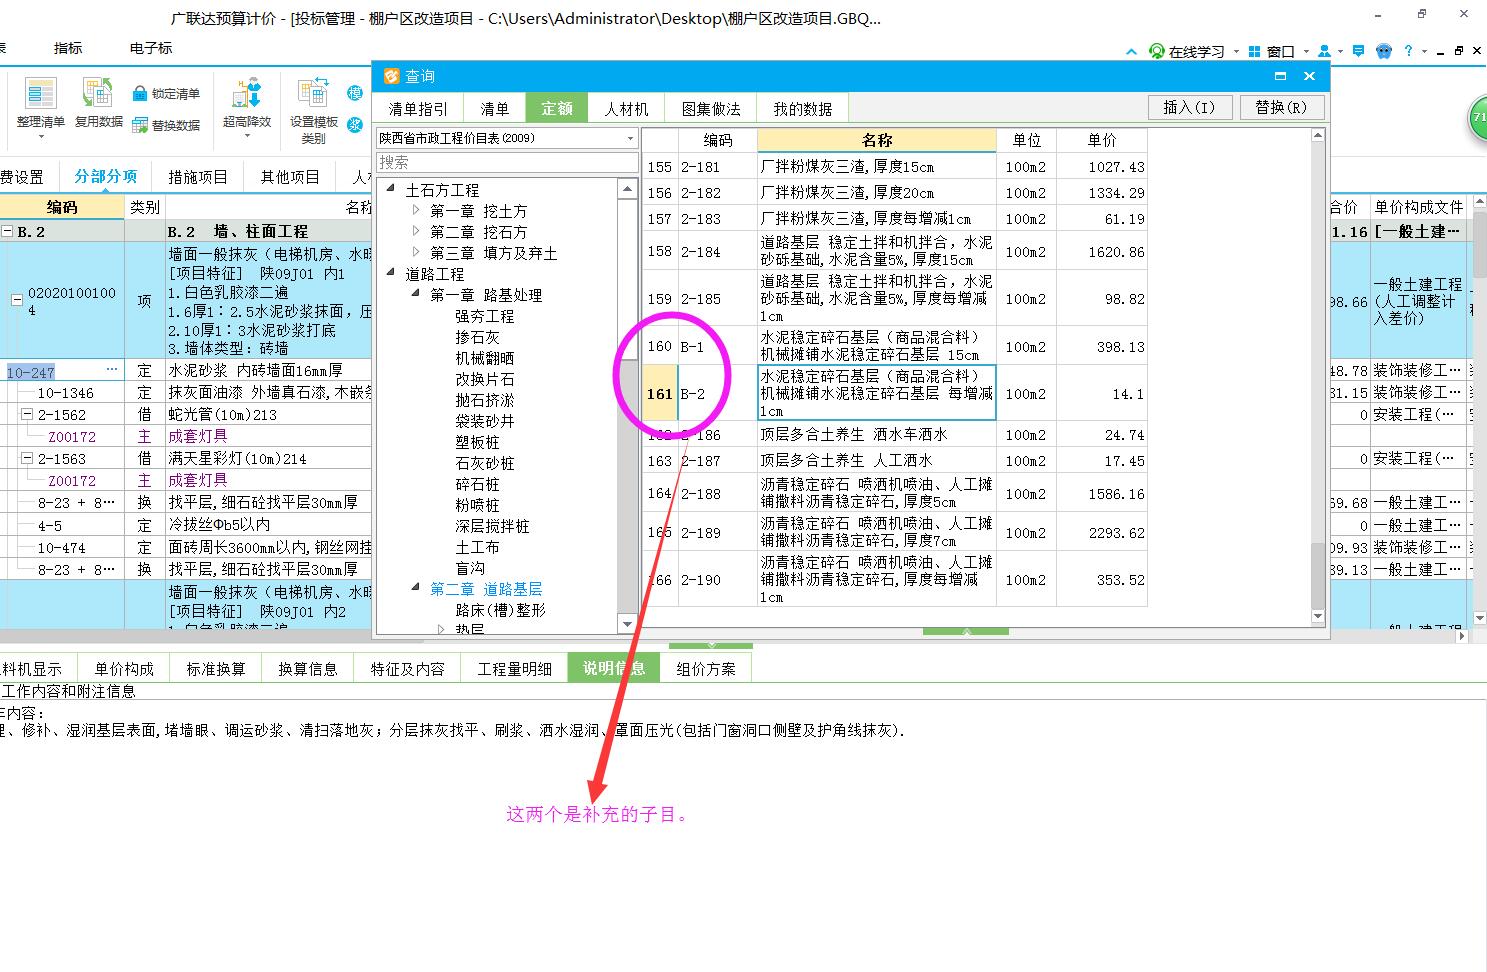Click the 超高降效 icon
Screen dimensions: 1487x972
coord(246,94)
